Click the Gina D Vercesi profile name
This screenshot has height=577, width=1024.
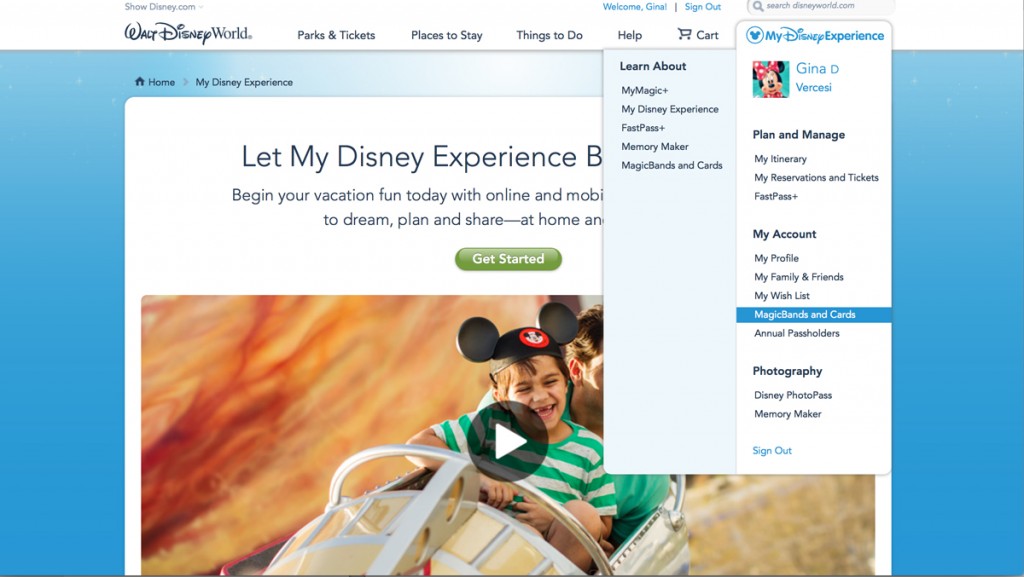[817, 78]
